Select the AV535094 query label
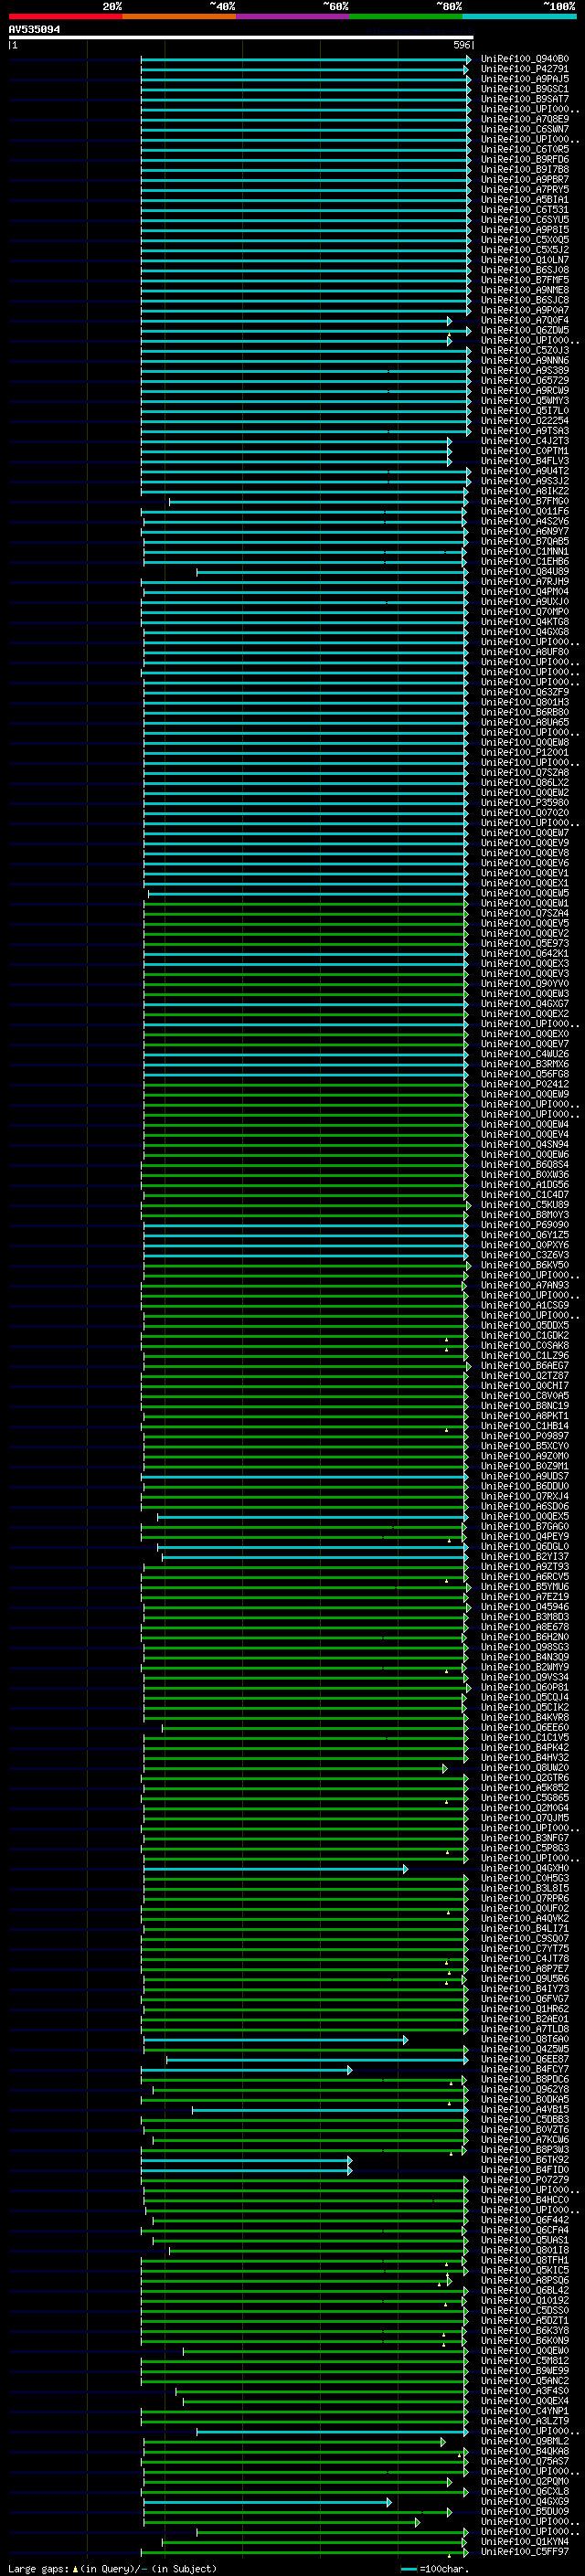Screen dimensions: 585x2576 pyautogui.click(x=34, y=29)
